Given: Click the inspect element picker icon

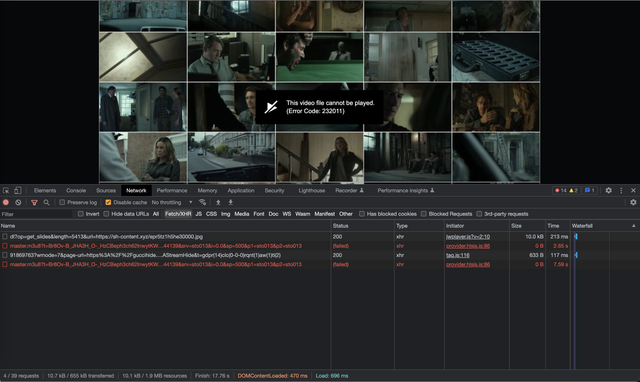Looking at the screenshot, I should [x=6, y=191].
